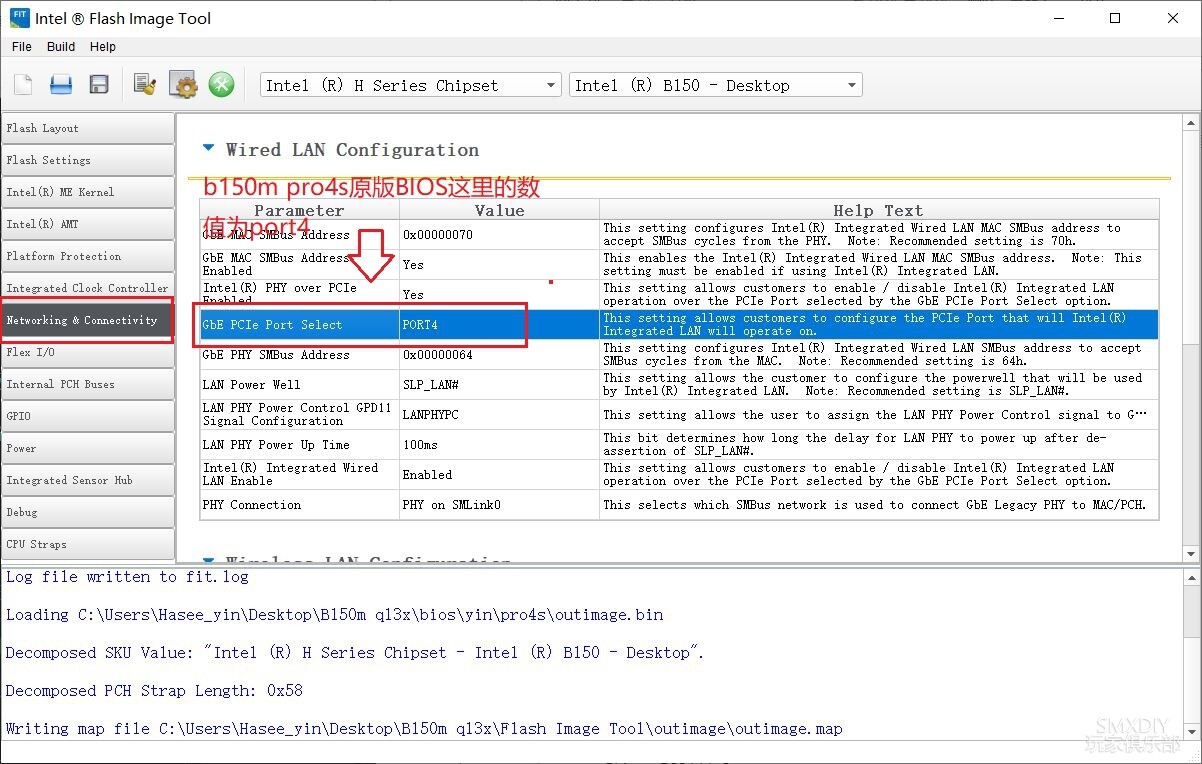Click the Writing map file log line

point(424,729)
